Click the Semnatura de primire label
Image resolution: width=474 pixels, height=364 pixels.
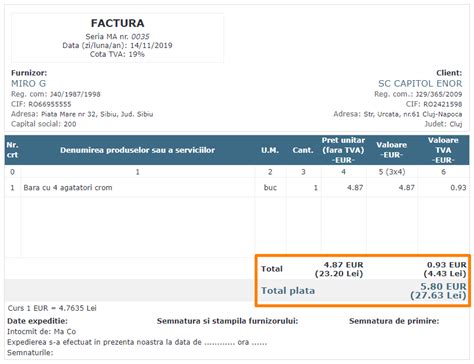(394, 321)
